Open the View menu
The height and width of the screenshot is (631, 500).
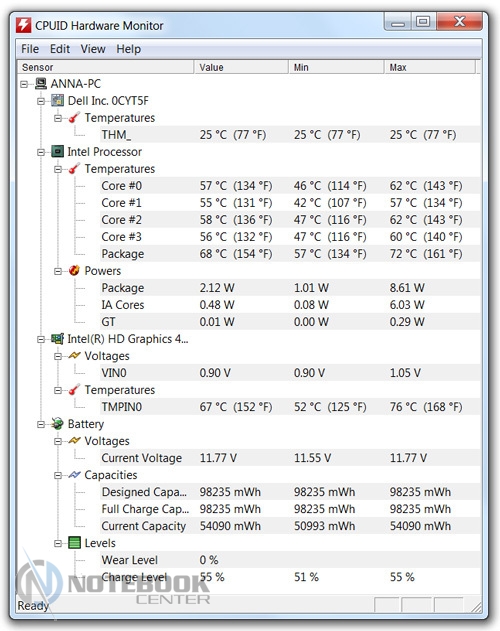click(x=93, y=49)
